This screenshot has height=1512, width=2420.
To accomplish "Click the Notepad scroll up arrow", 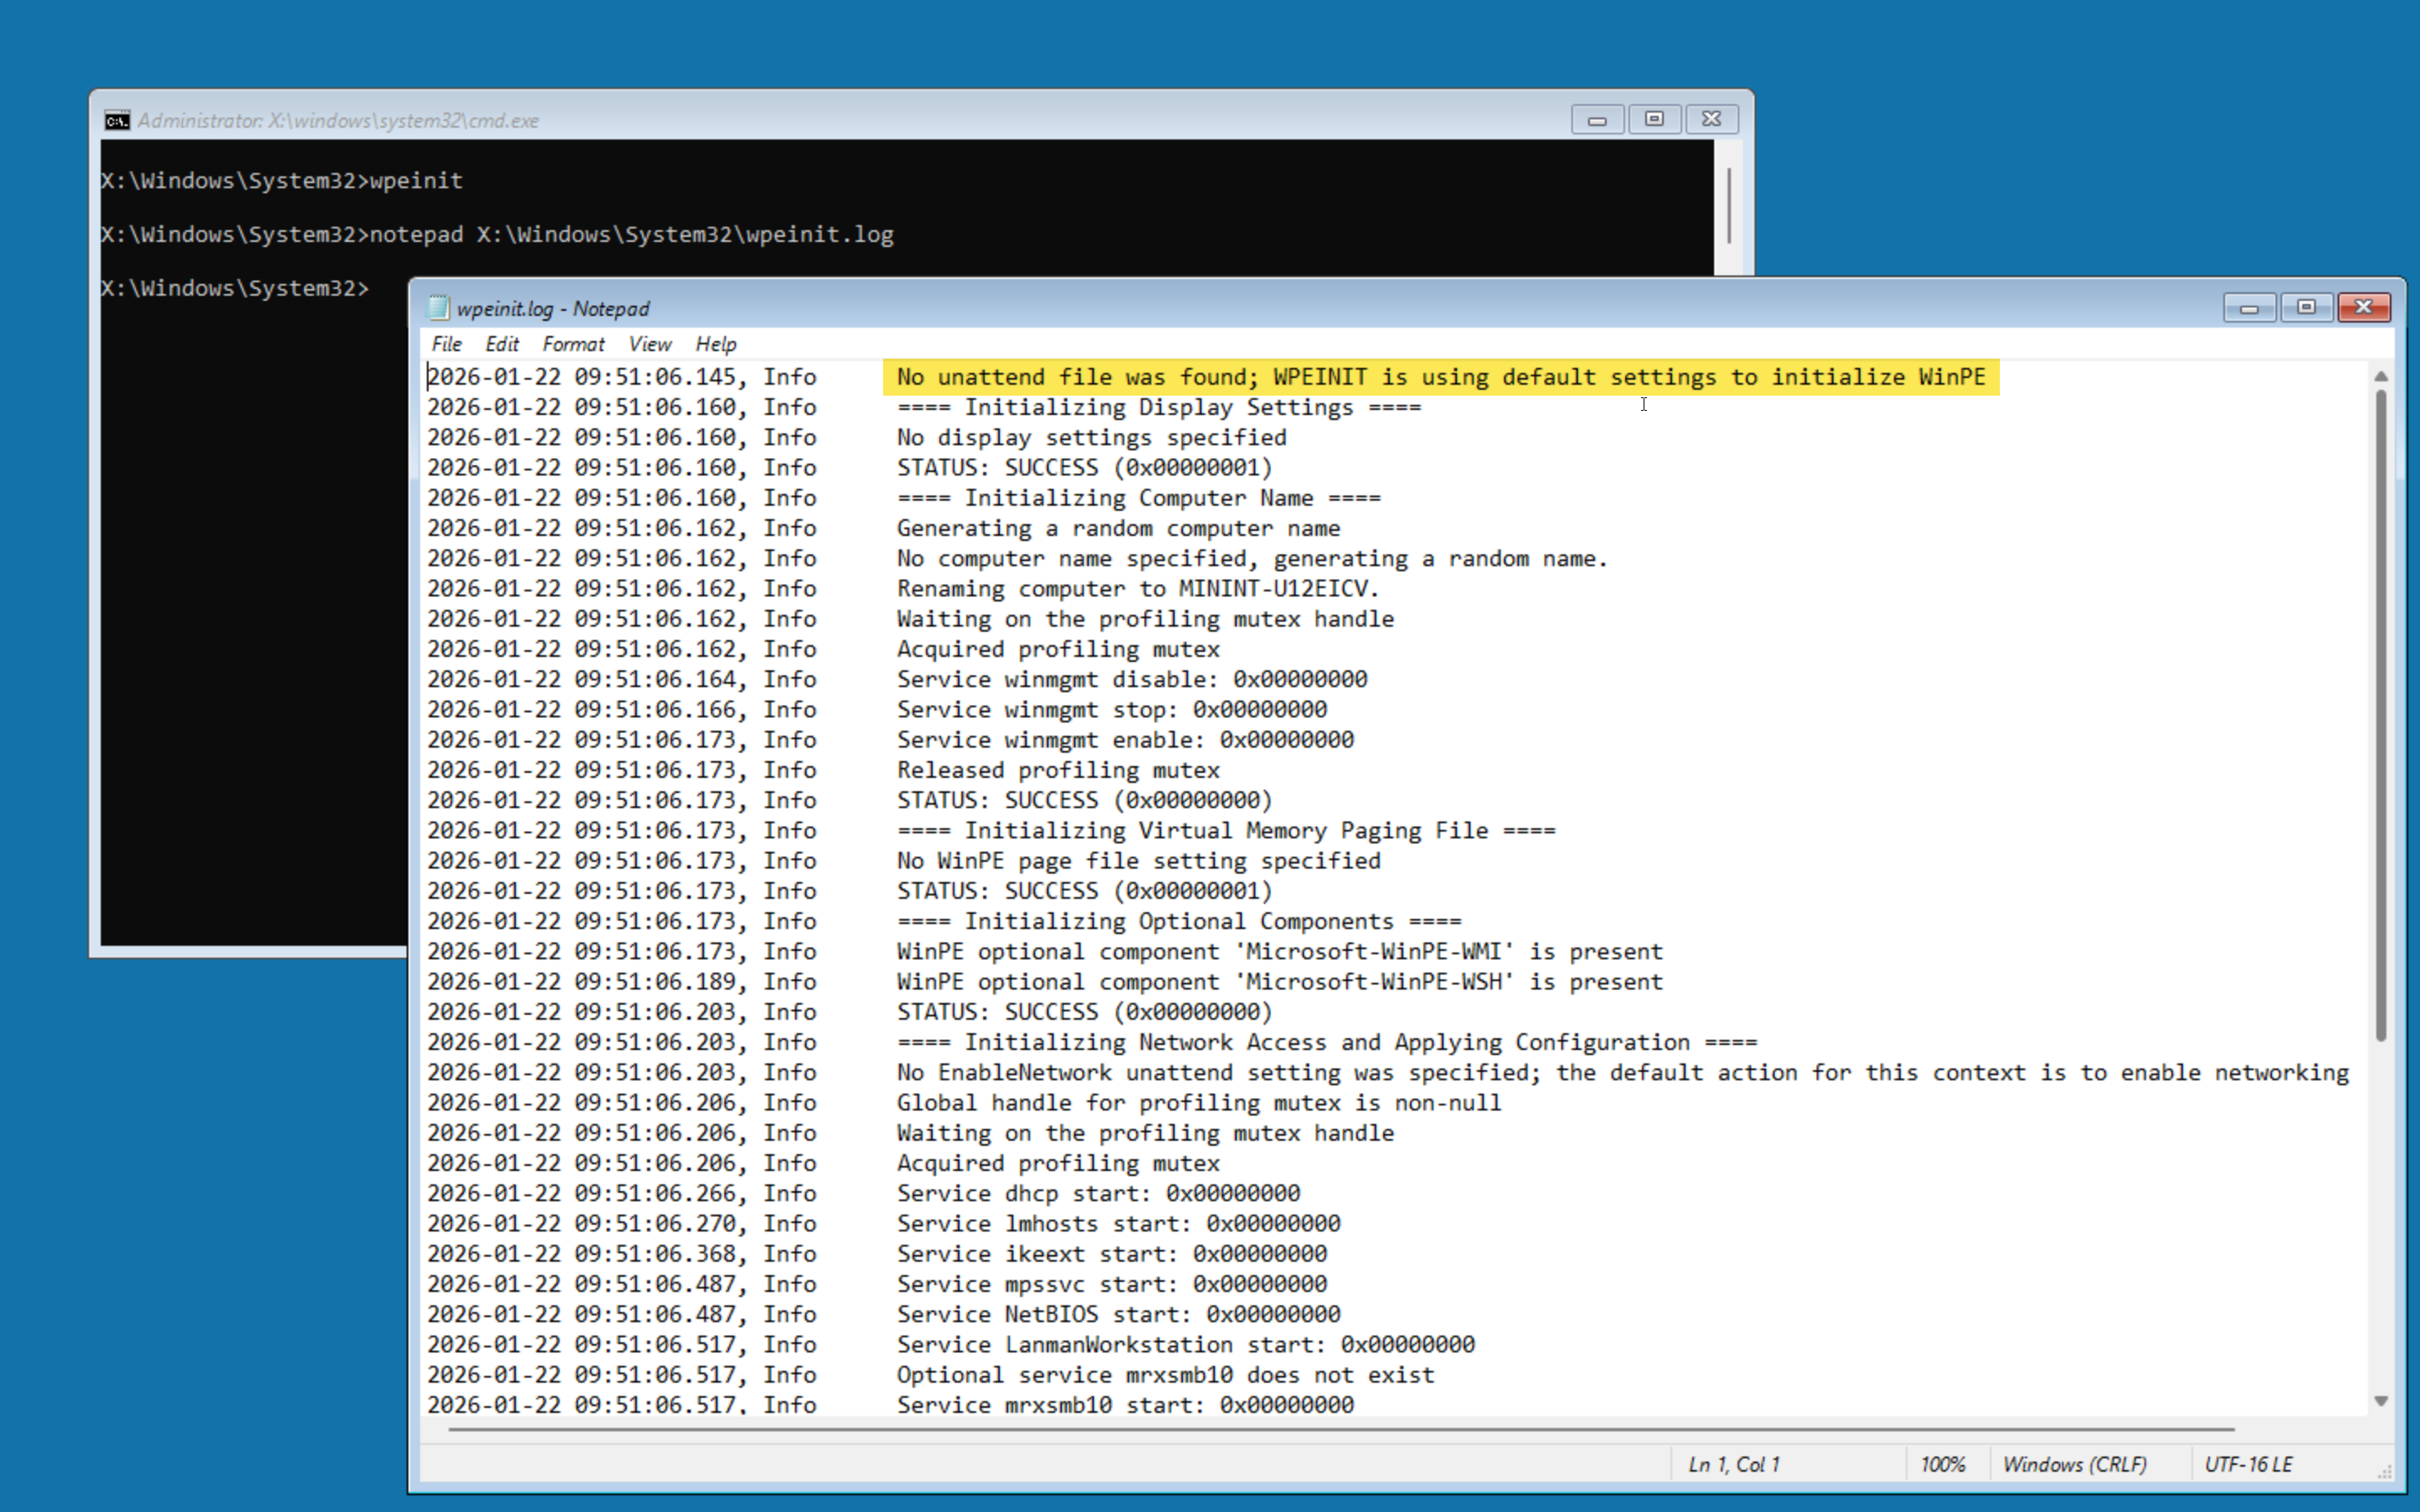I will coord(2380,377).
